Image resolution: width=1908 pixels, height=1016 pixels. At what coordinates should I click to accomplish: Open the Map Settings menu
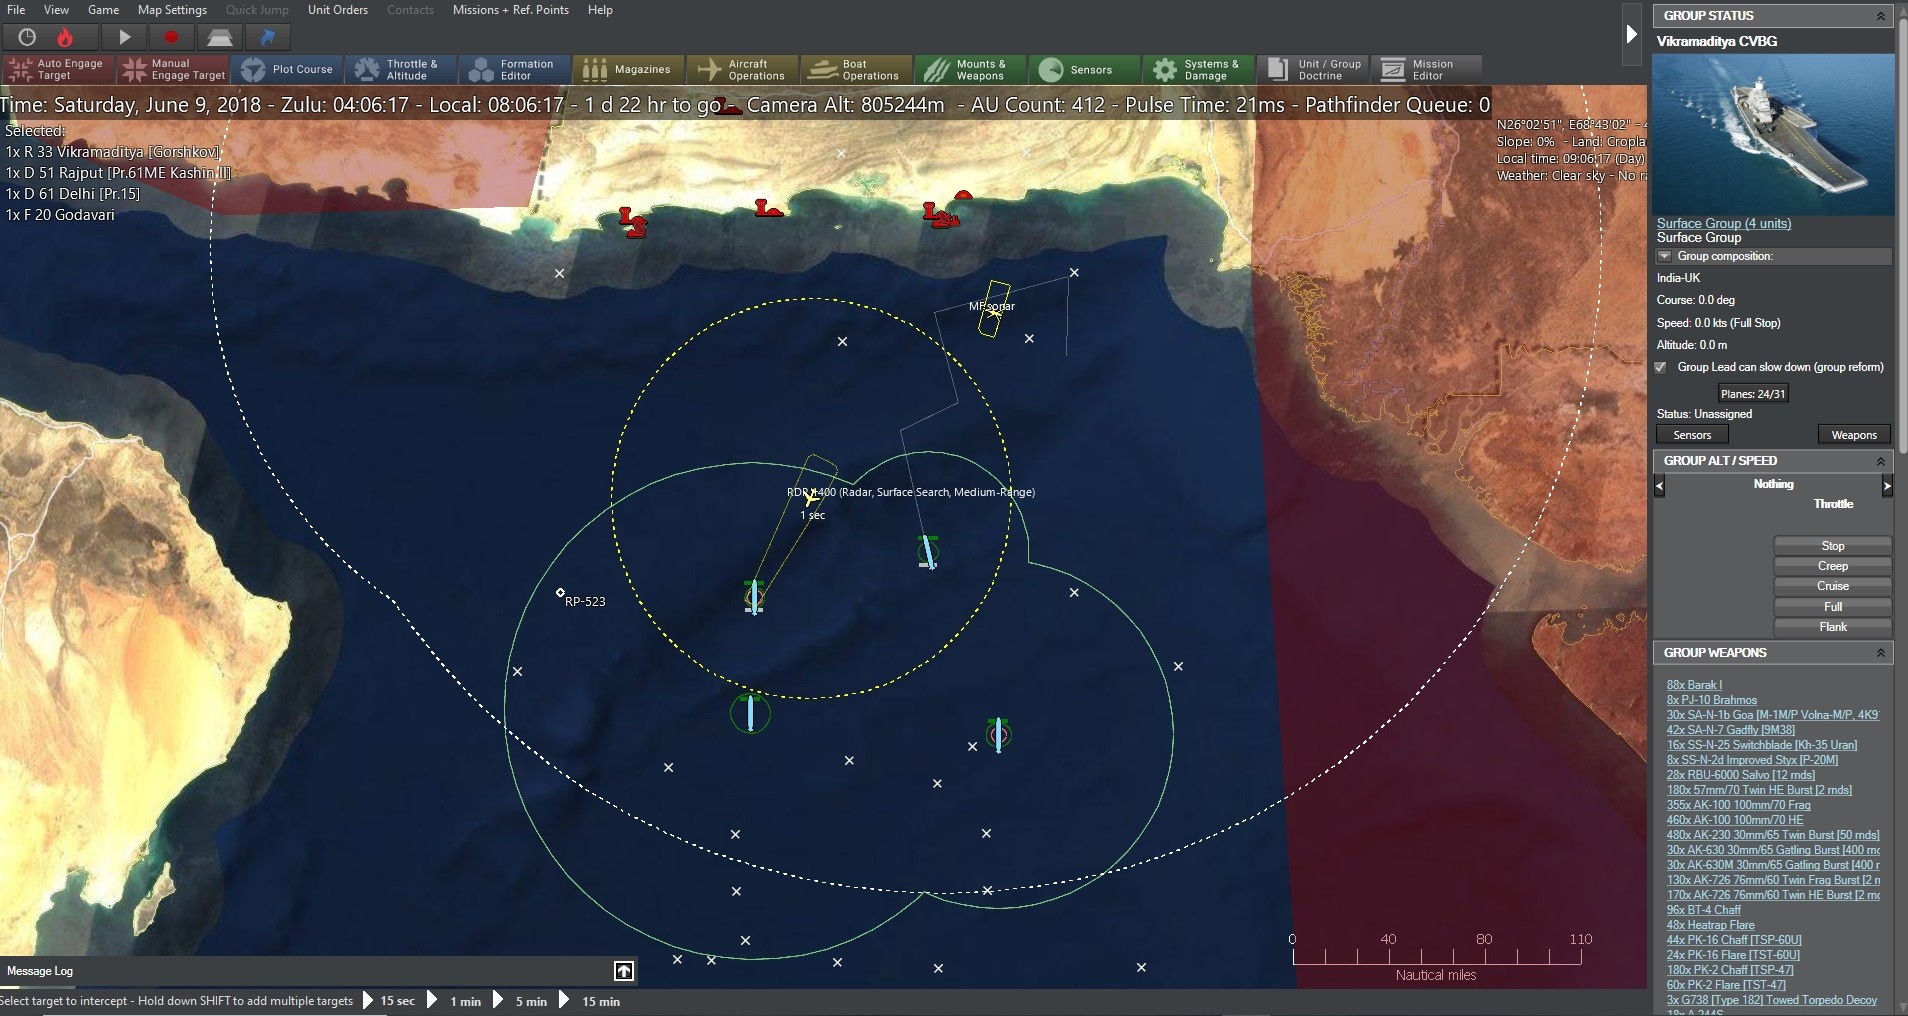coord(171,10)
